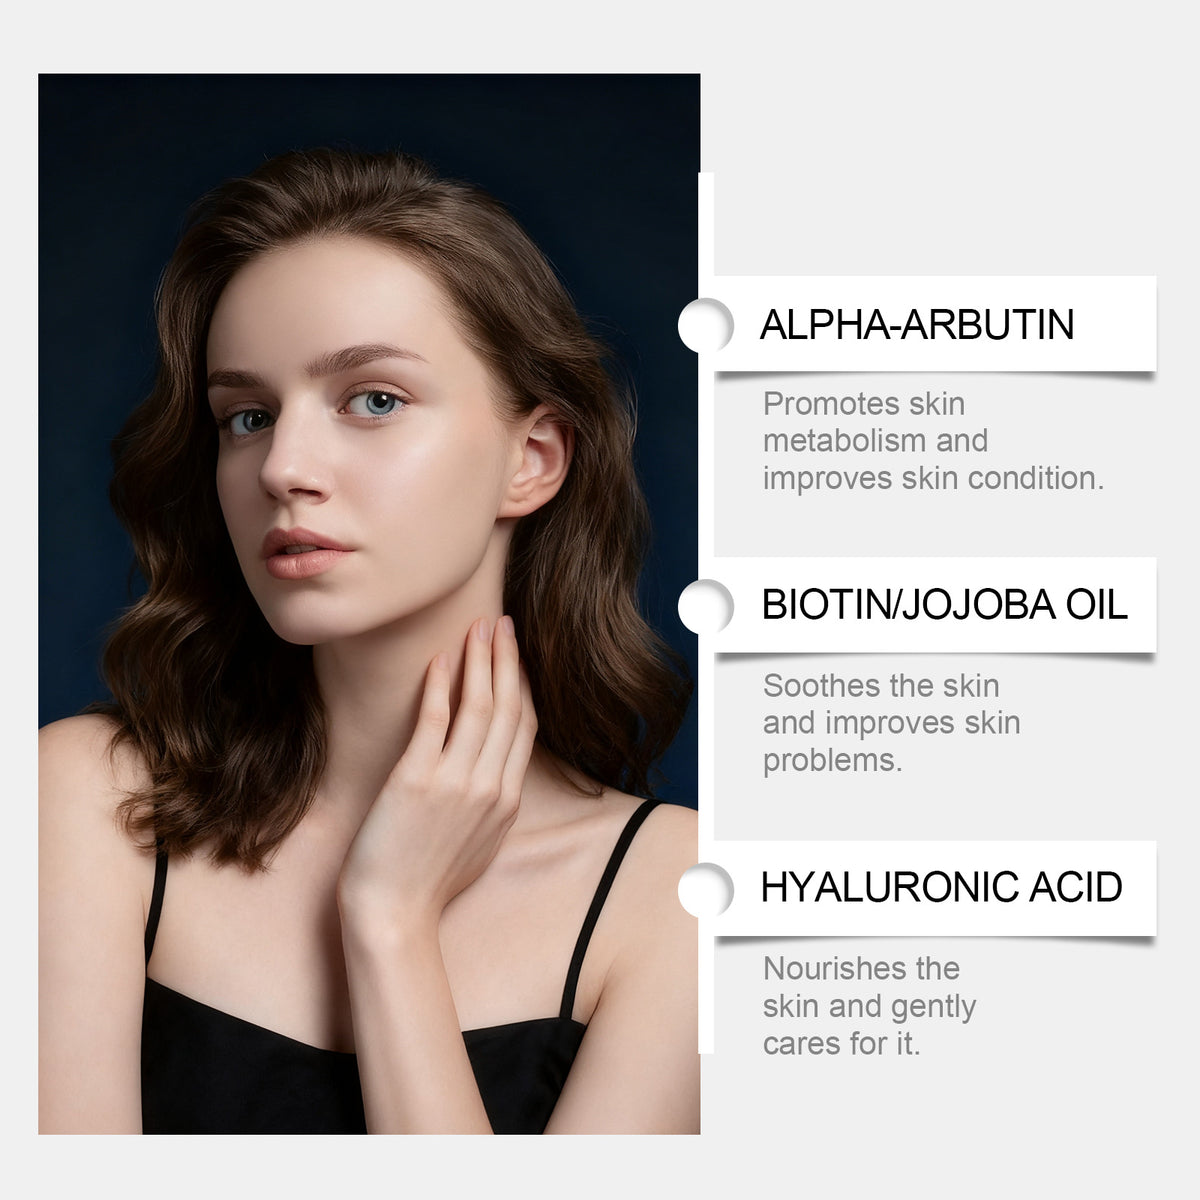The image size is (1200, 1200).
Task: Click 'cares for it.' text line
Action: (841, 1043)
